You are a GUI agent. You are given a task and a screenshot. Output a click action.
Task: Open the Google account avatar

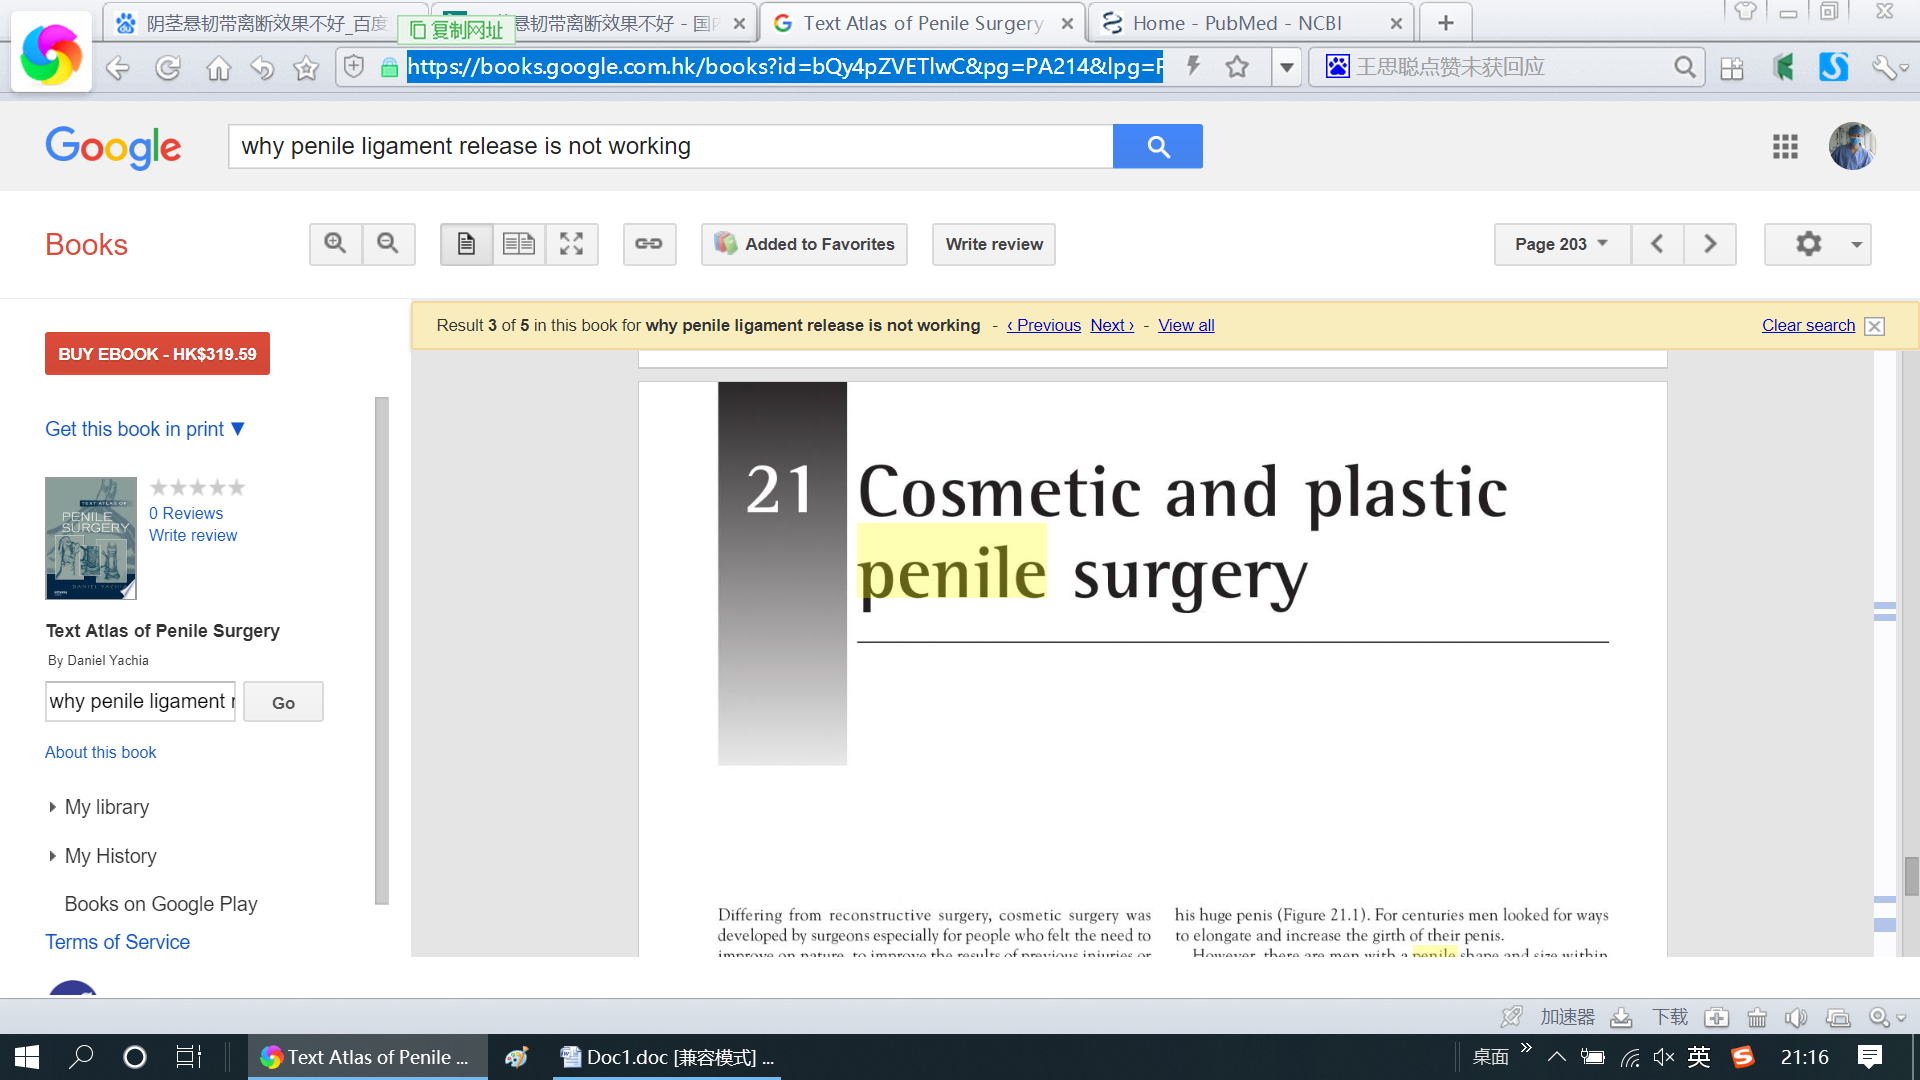click(1852, 146)
